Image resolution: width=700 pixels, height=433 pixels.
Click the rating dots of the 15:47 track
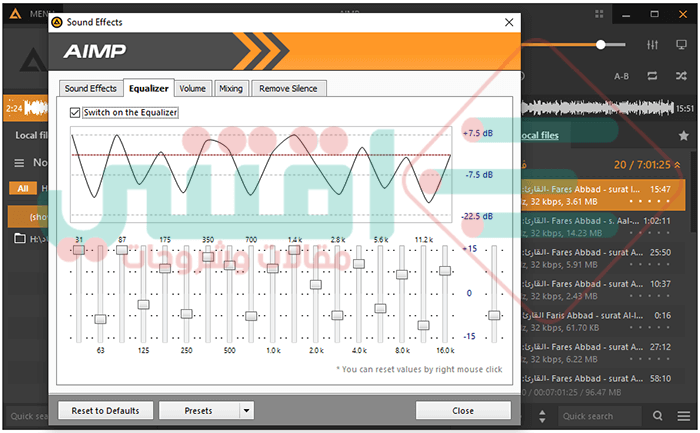coord(650,202)
